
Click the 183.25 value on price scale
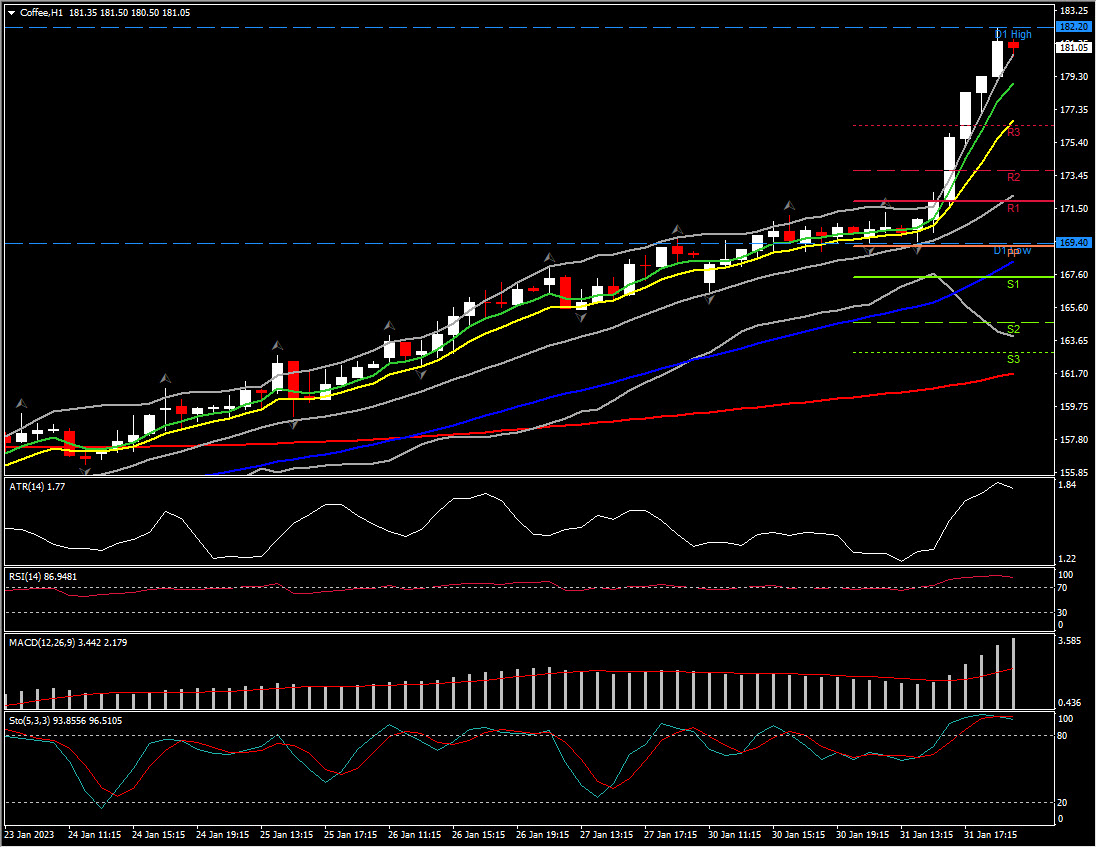tap(1072, 10)
